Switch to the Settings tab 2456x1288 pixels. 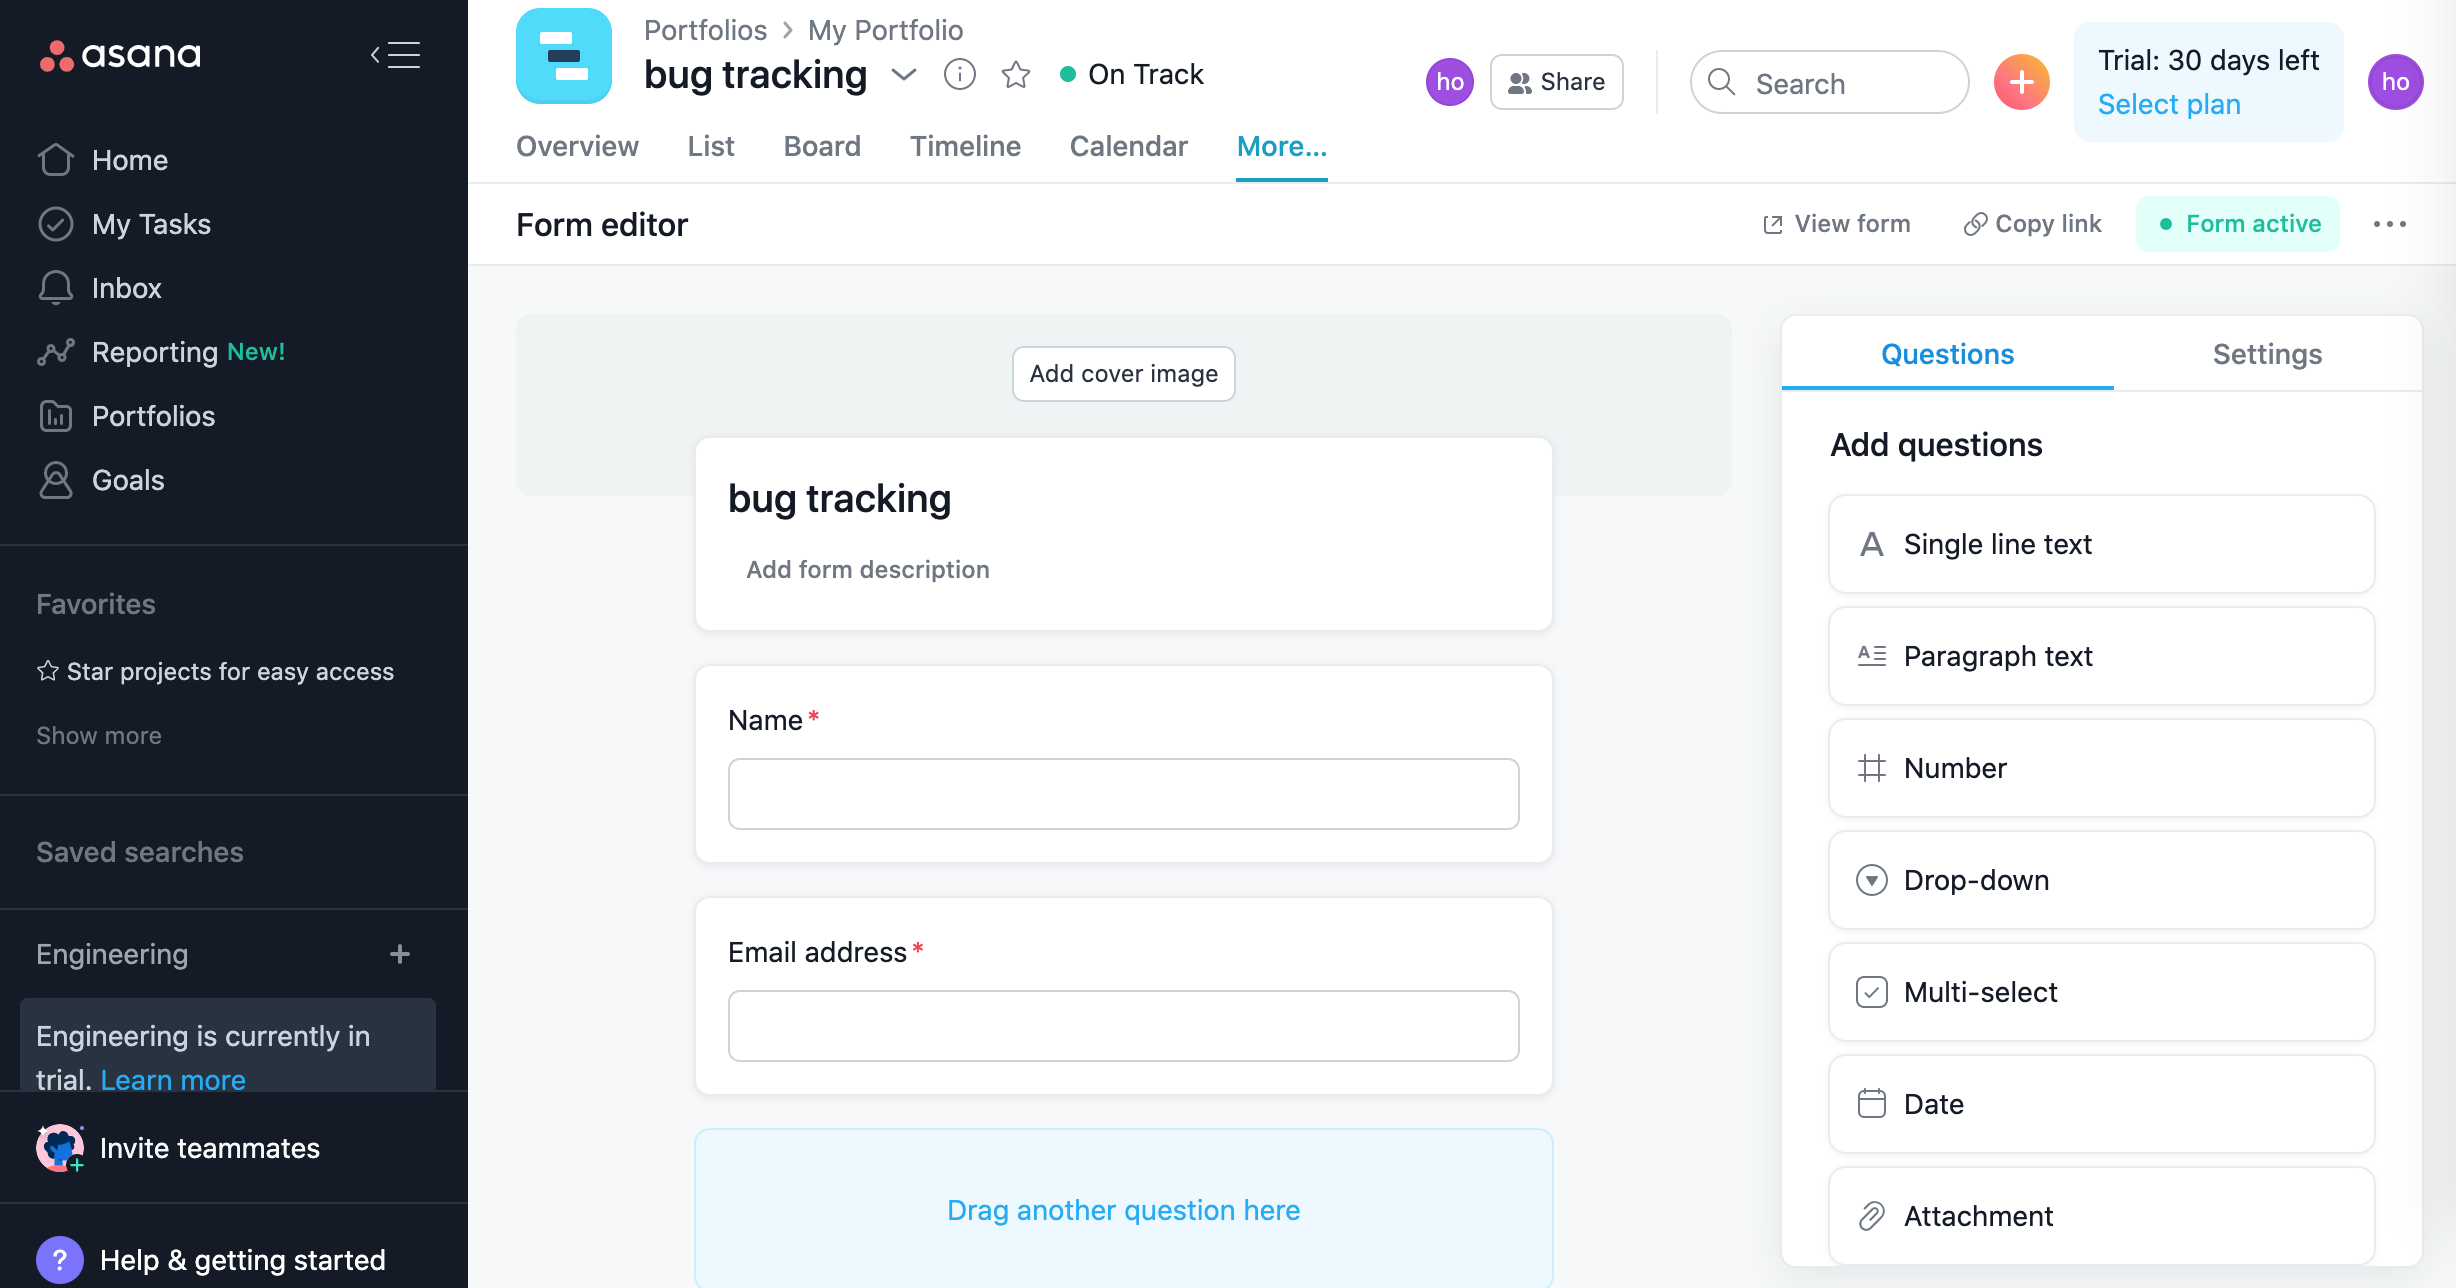(2267, 354)
